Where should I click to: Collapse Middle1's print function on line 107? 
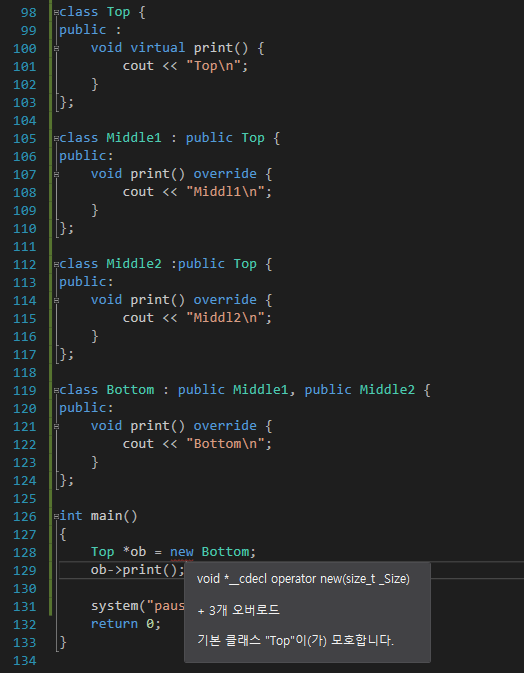click(56, 175)
